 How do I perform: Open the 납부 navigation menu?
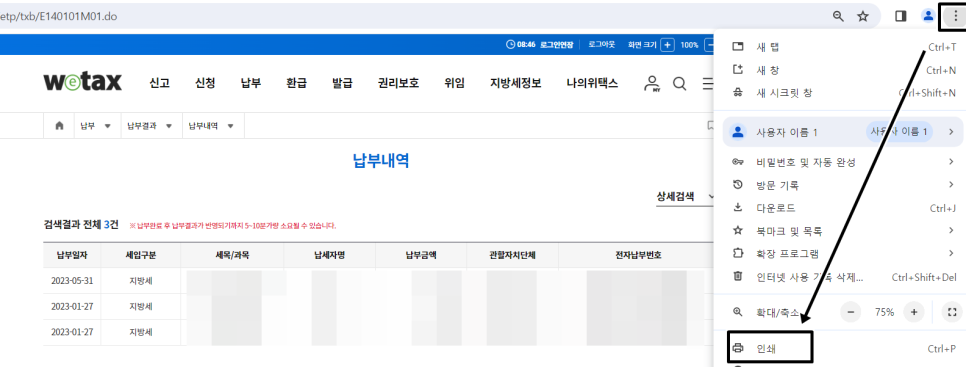pyautogui.click(x=251, y=83)
